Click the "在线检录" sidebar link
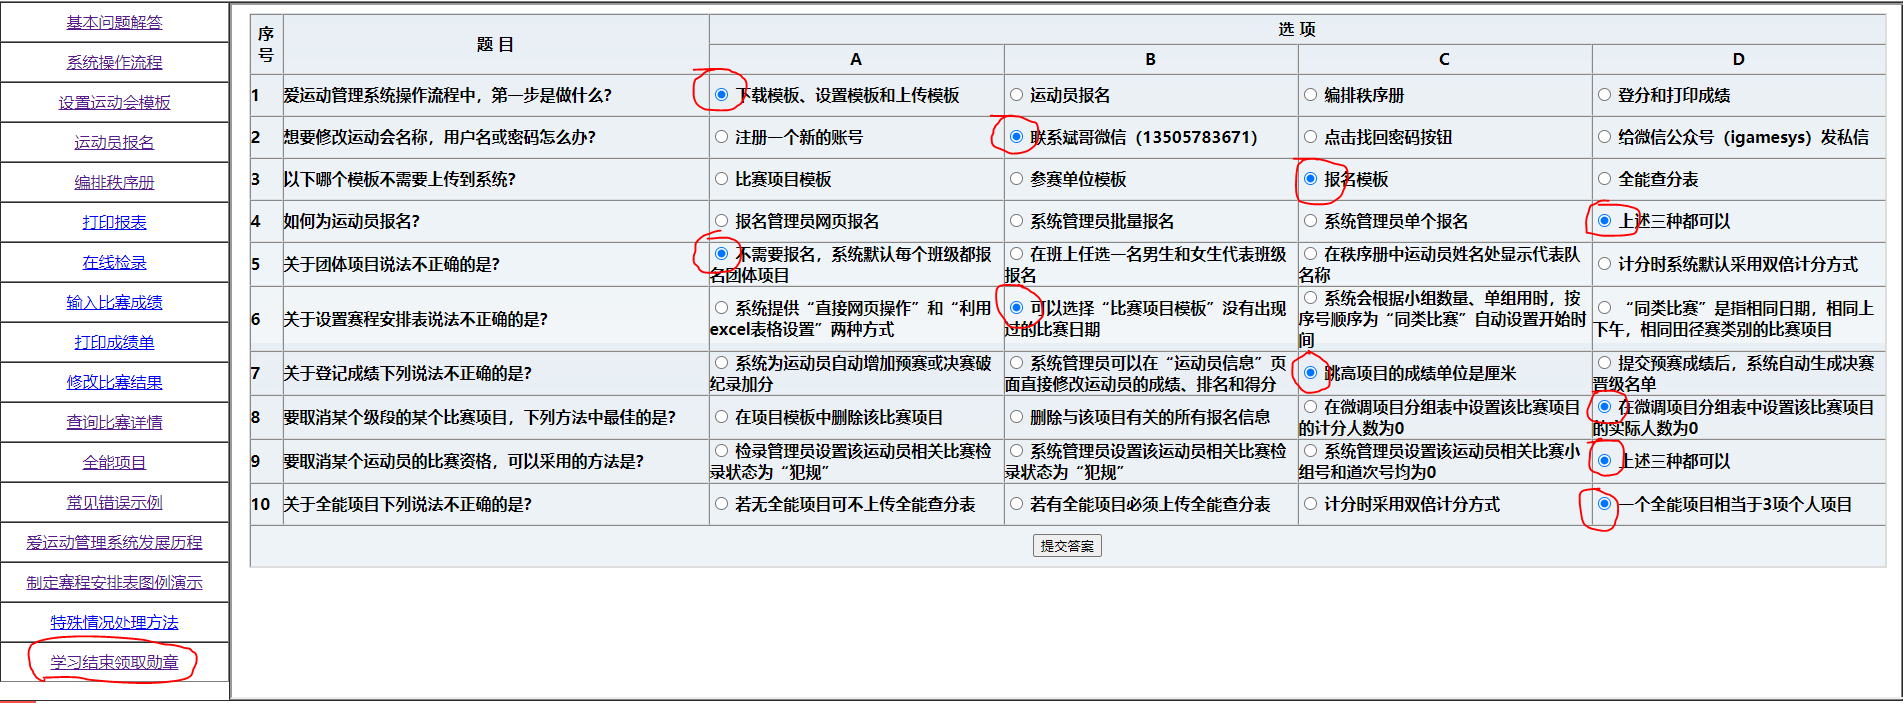 coord(114,262)
